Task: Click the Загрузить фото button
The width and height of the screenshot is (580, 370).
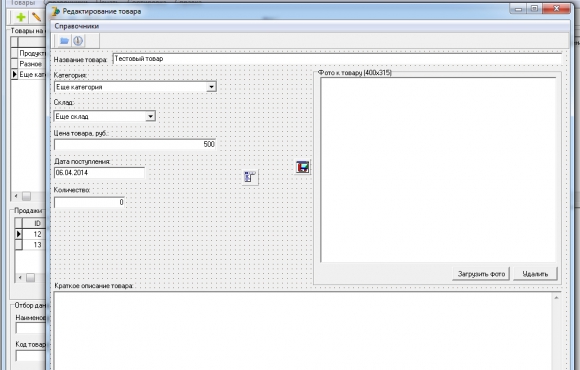Action: (481, 274)
